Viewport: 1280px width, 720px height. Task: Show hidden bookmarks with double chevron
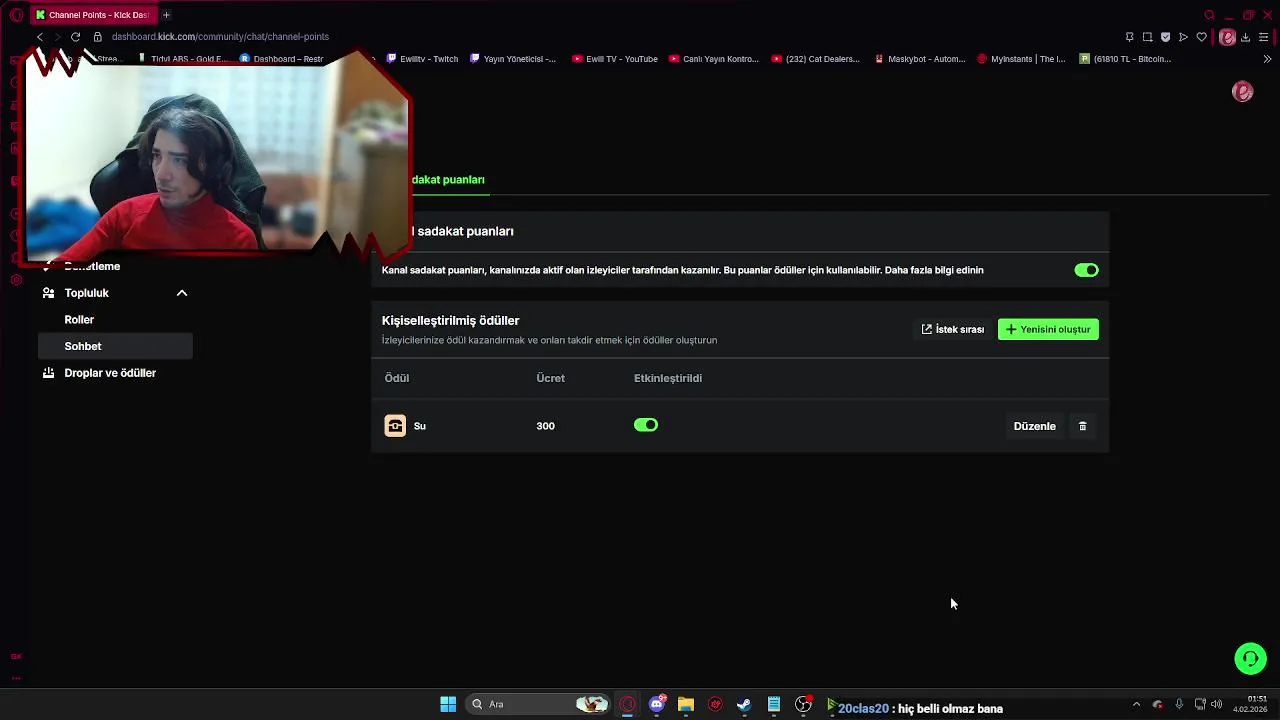1267,59
